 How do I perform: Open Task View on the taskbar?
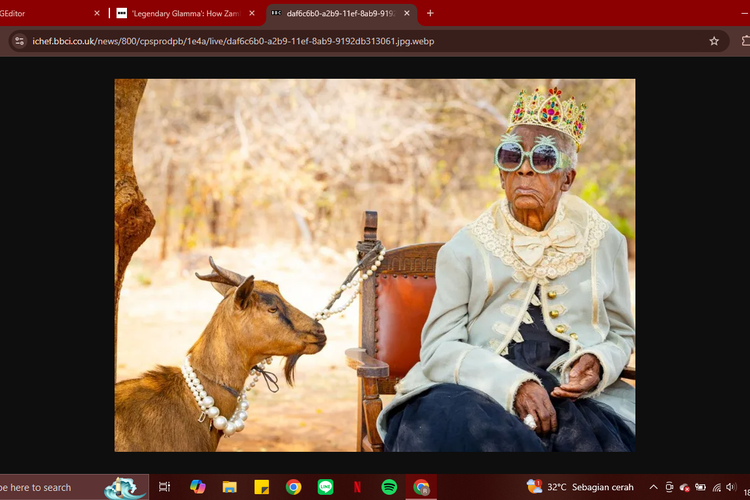[x=164, y=487]
